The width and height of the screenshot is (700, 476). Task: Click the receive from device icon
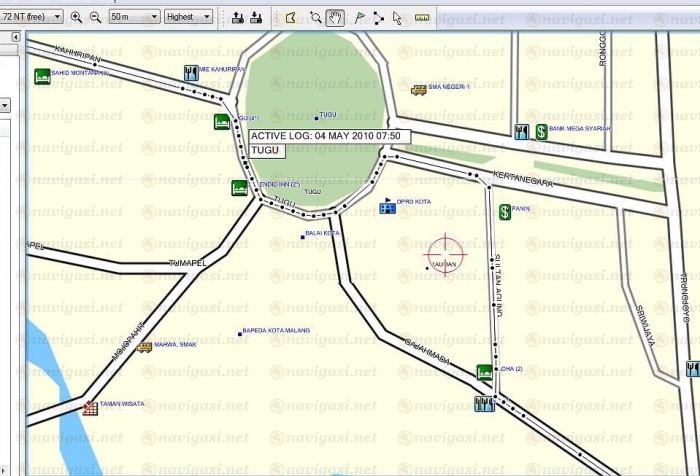(x=256, y=17)
